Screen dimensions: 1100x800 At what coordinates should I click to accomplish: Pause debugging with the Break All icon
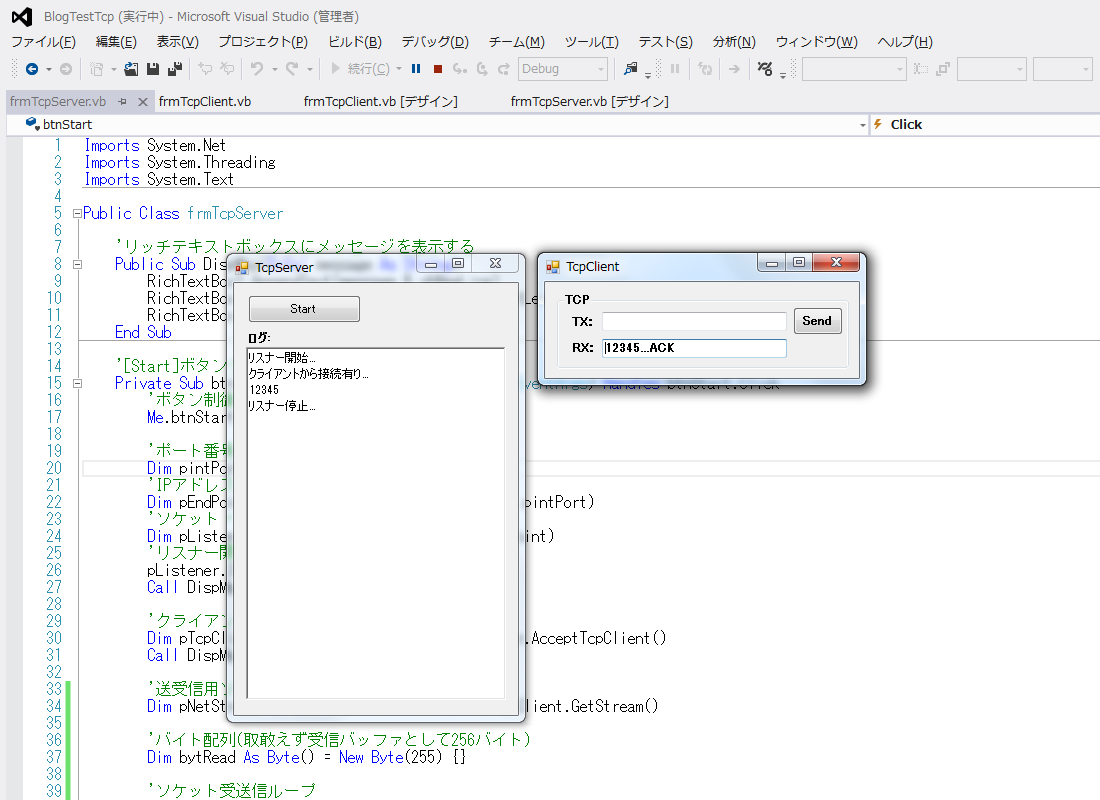tap(416, 69)
